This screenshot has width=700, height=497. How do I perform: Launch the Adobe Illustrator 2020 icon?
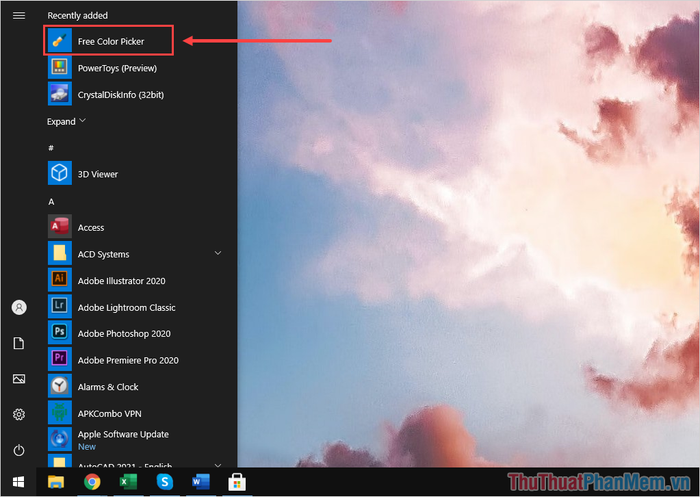[60, 280]
